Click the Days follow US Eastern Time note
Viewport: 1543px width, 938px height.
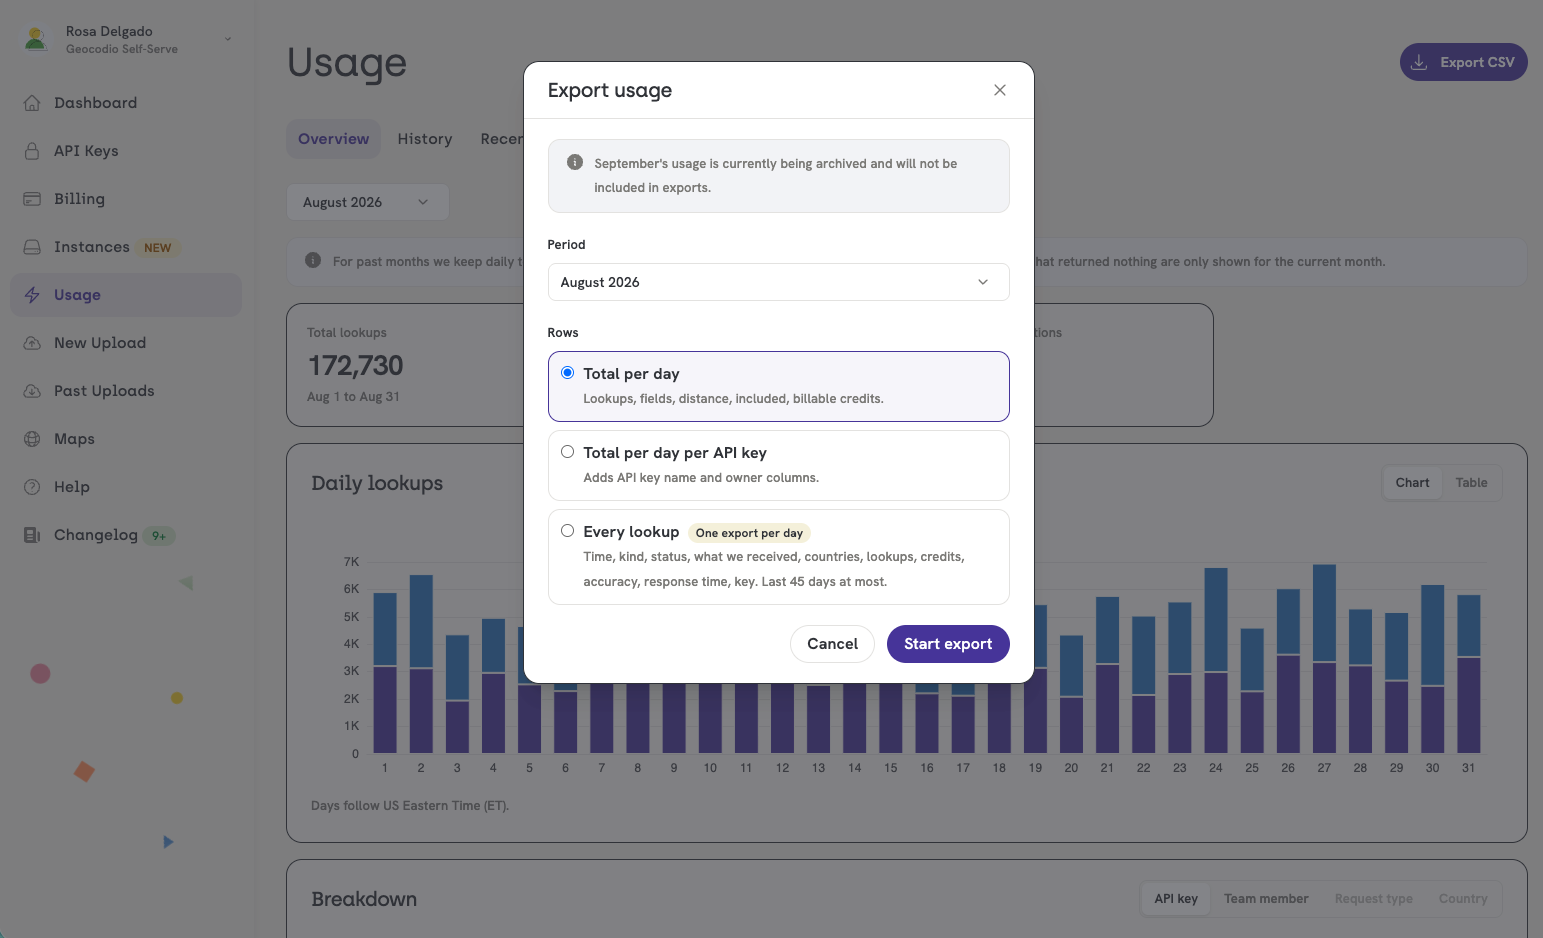(x=410, y=806)
